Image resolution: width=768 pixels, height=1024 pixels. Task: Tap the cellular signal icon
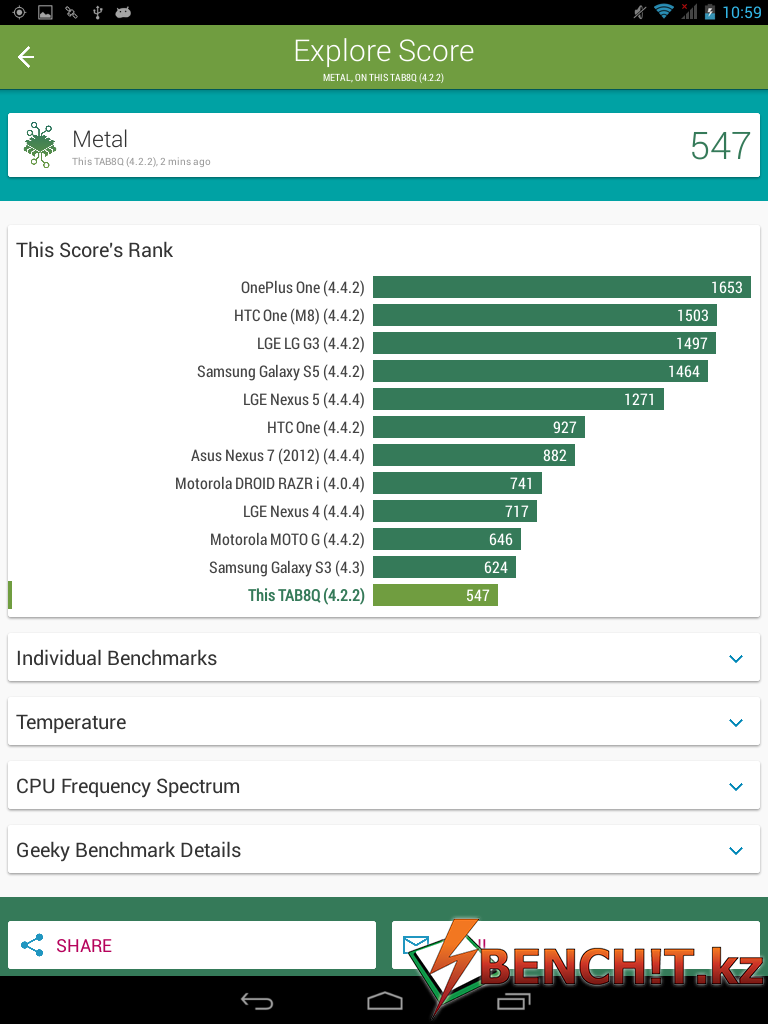click(x=688, y=11)
